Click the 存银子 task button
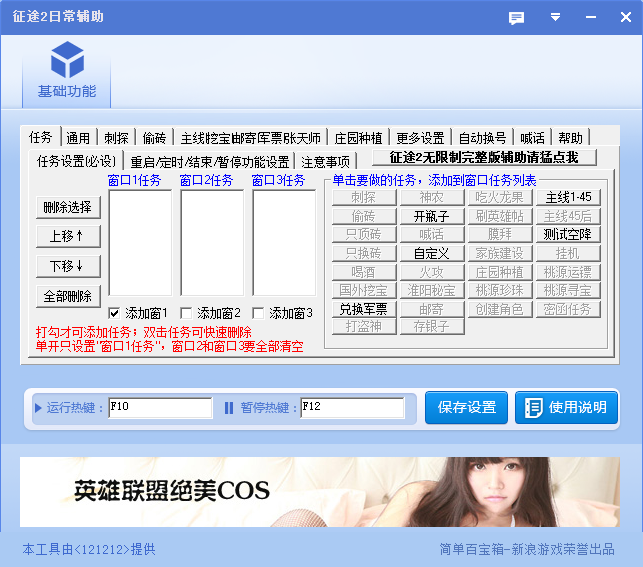The width and height of the screenshot is (643, 567). 432,326
